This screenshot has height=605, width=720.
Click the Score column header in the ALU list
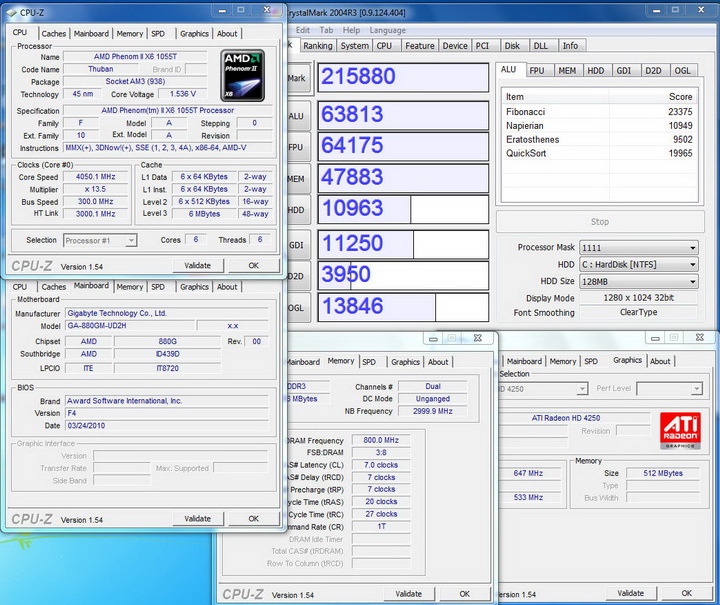680,97
